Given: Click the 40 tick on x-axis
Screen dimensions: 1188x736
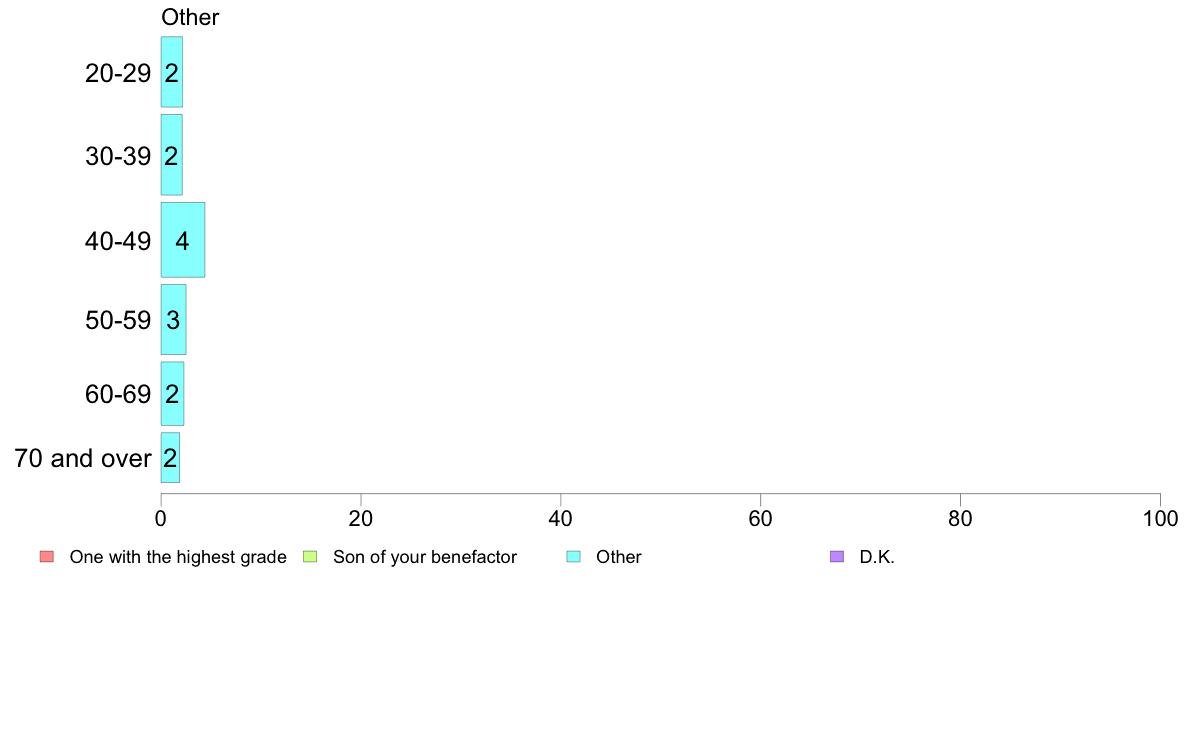Looking at the screenshot, I should point(560,518).
